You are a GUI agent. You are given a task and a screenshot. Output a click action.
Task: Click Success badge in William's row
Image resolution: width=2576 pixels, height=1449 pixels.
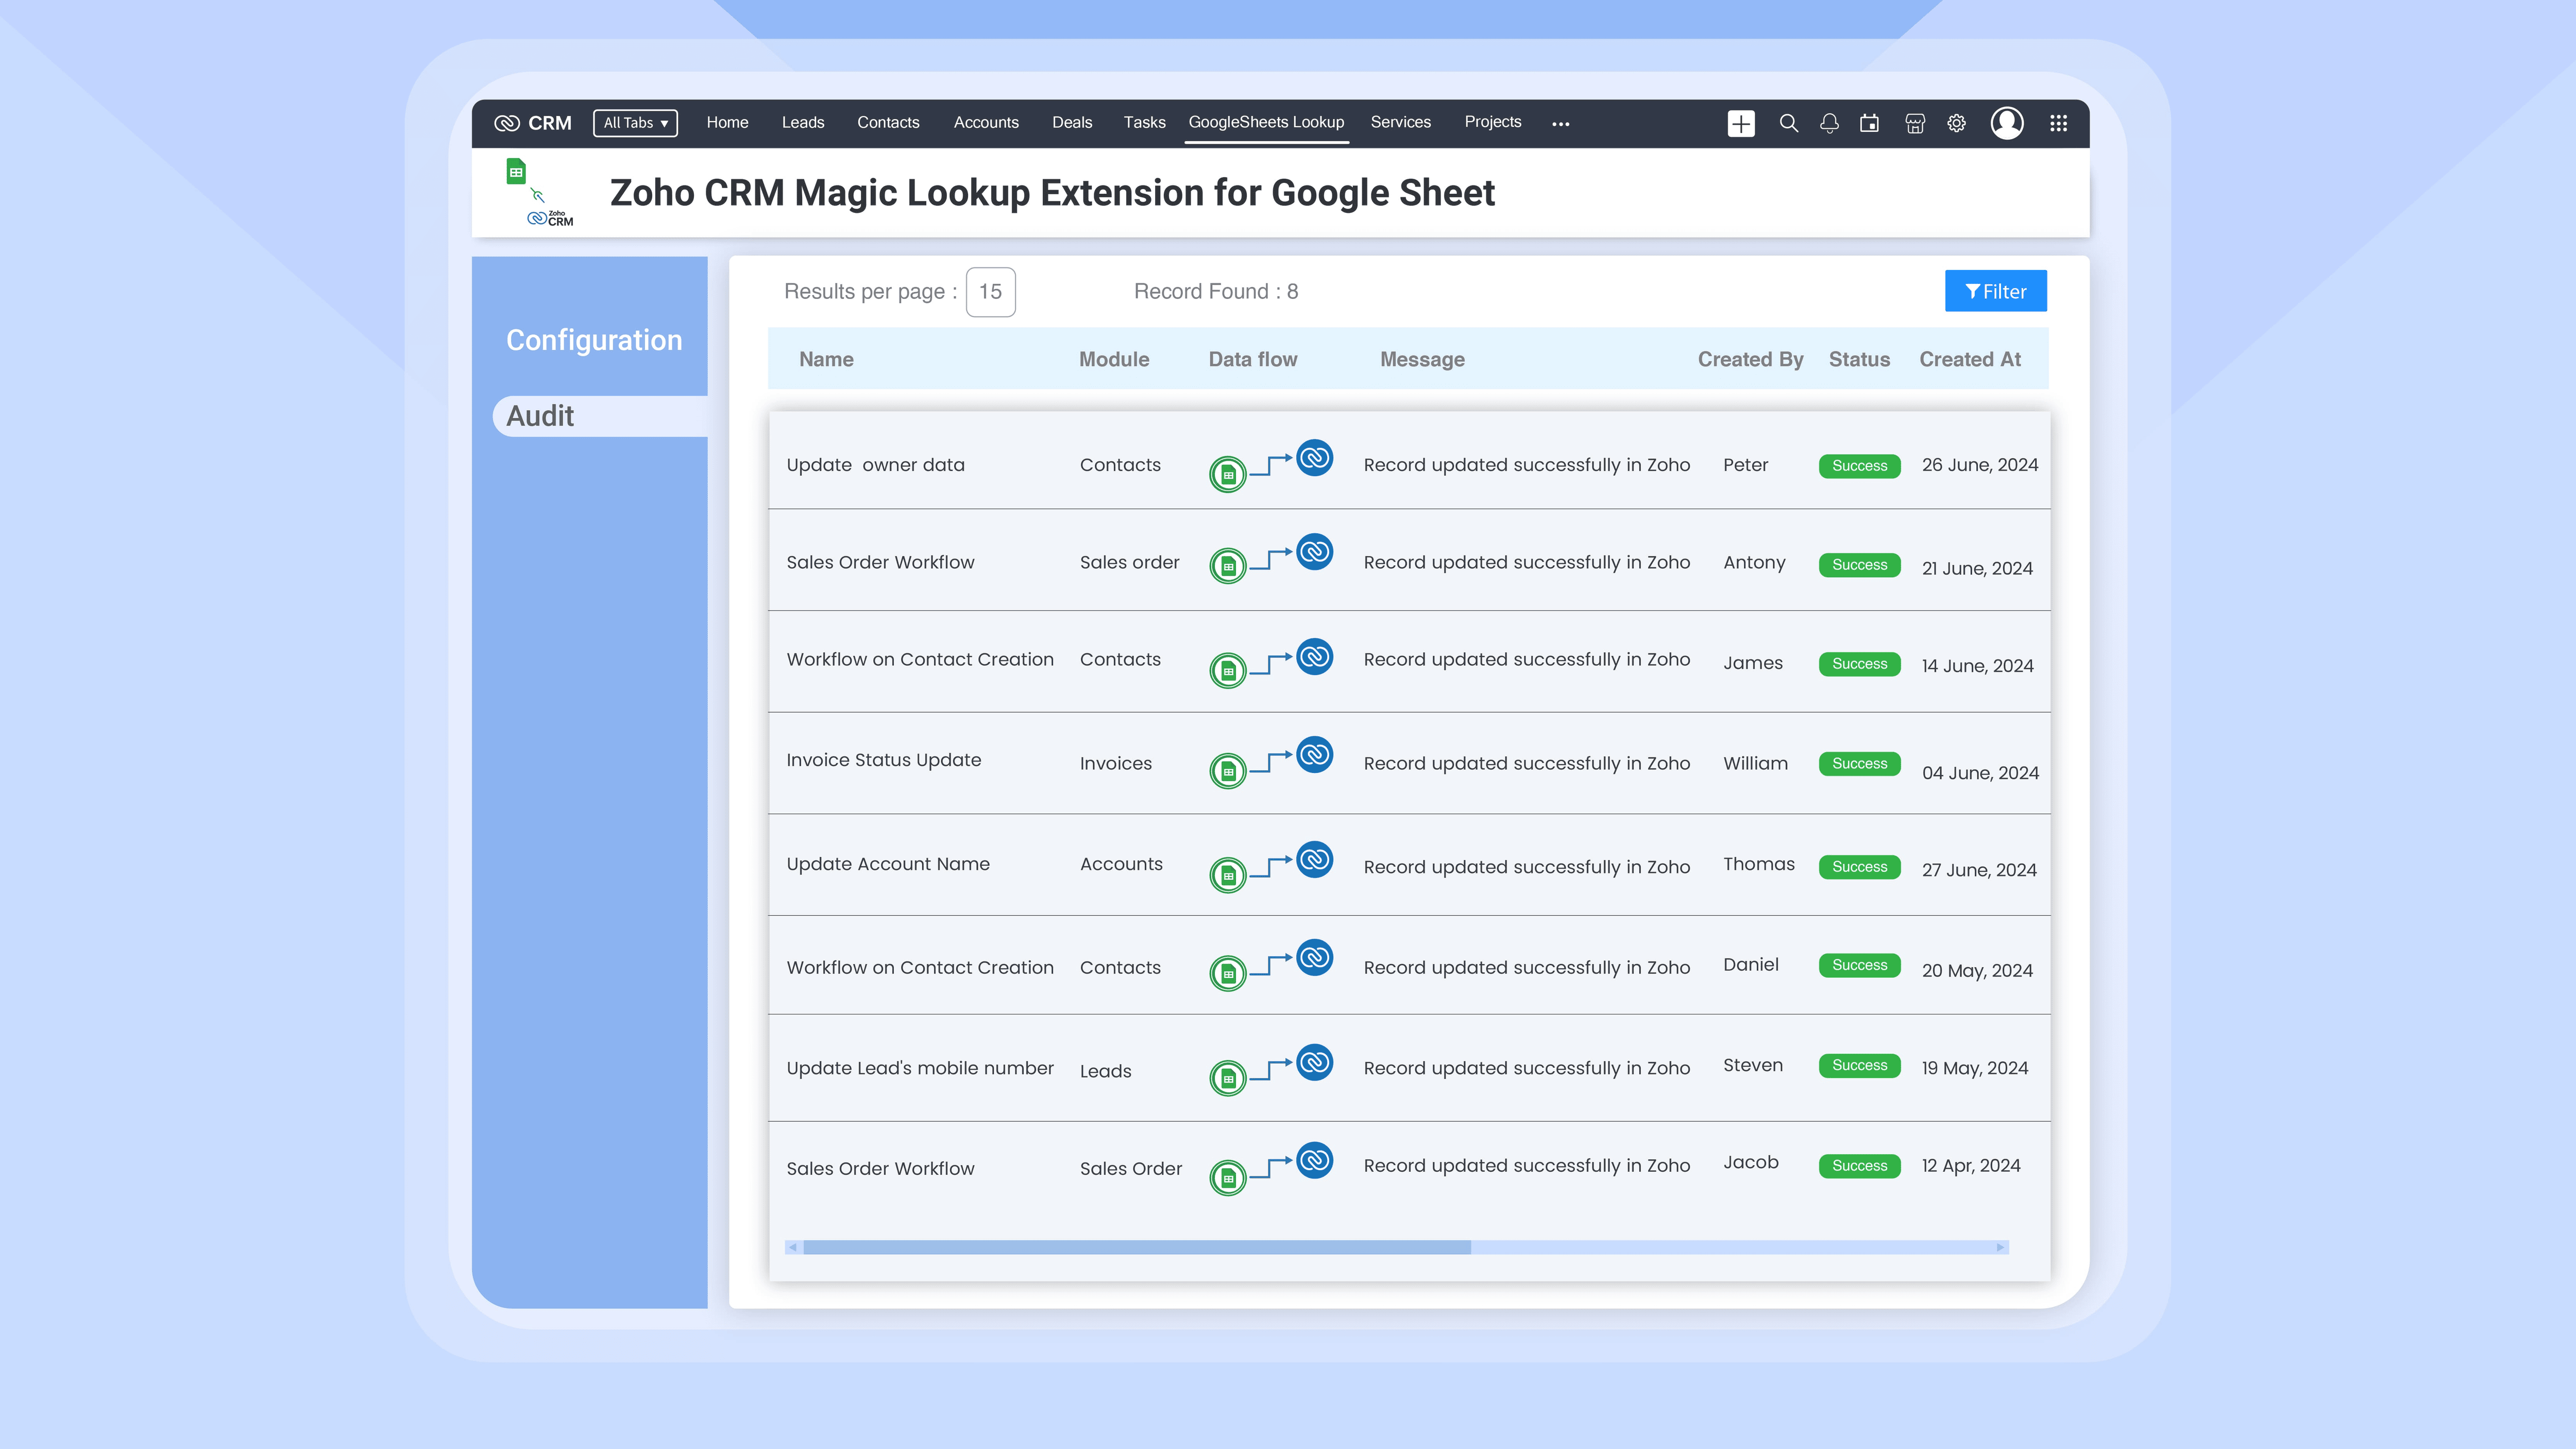click(x=1859, y=764)
